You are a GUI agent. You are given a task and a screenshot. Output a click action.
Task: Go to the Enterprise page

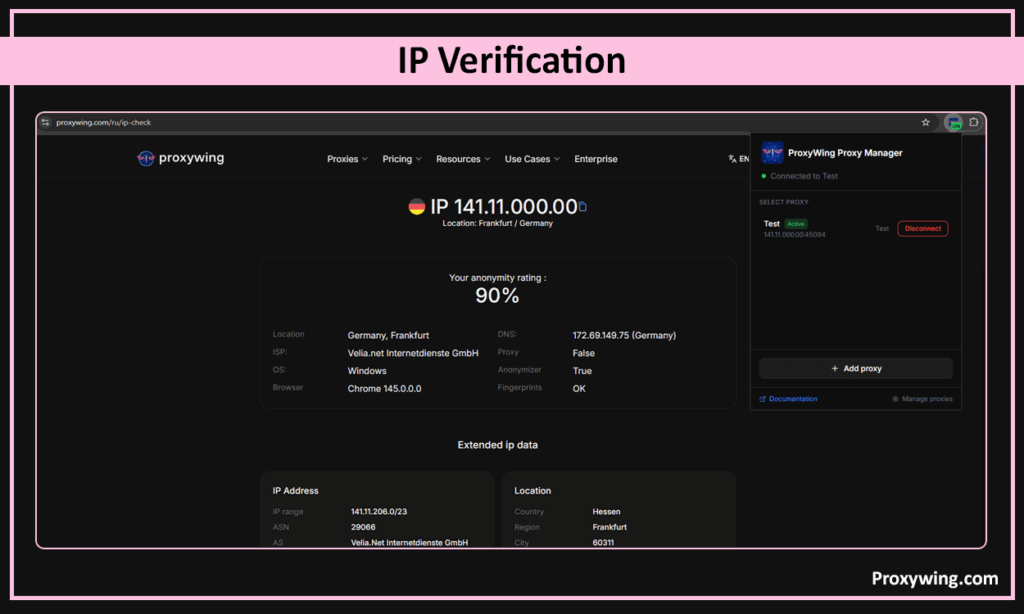[x=596, y=159]
